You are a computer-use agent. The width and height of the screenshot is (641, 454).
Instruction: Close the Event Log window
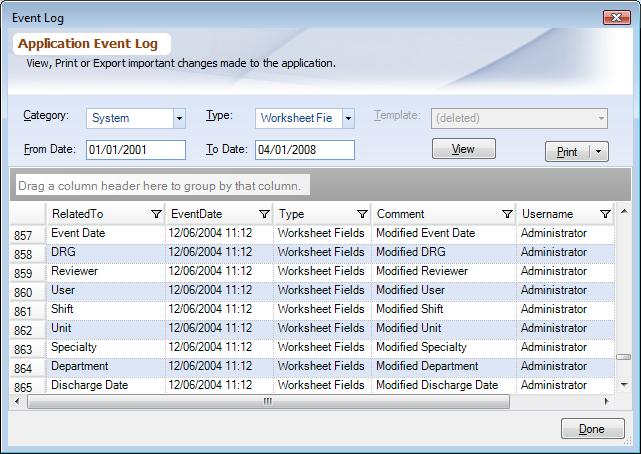point(616,18)
